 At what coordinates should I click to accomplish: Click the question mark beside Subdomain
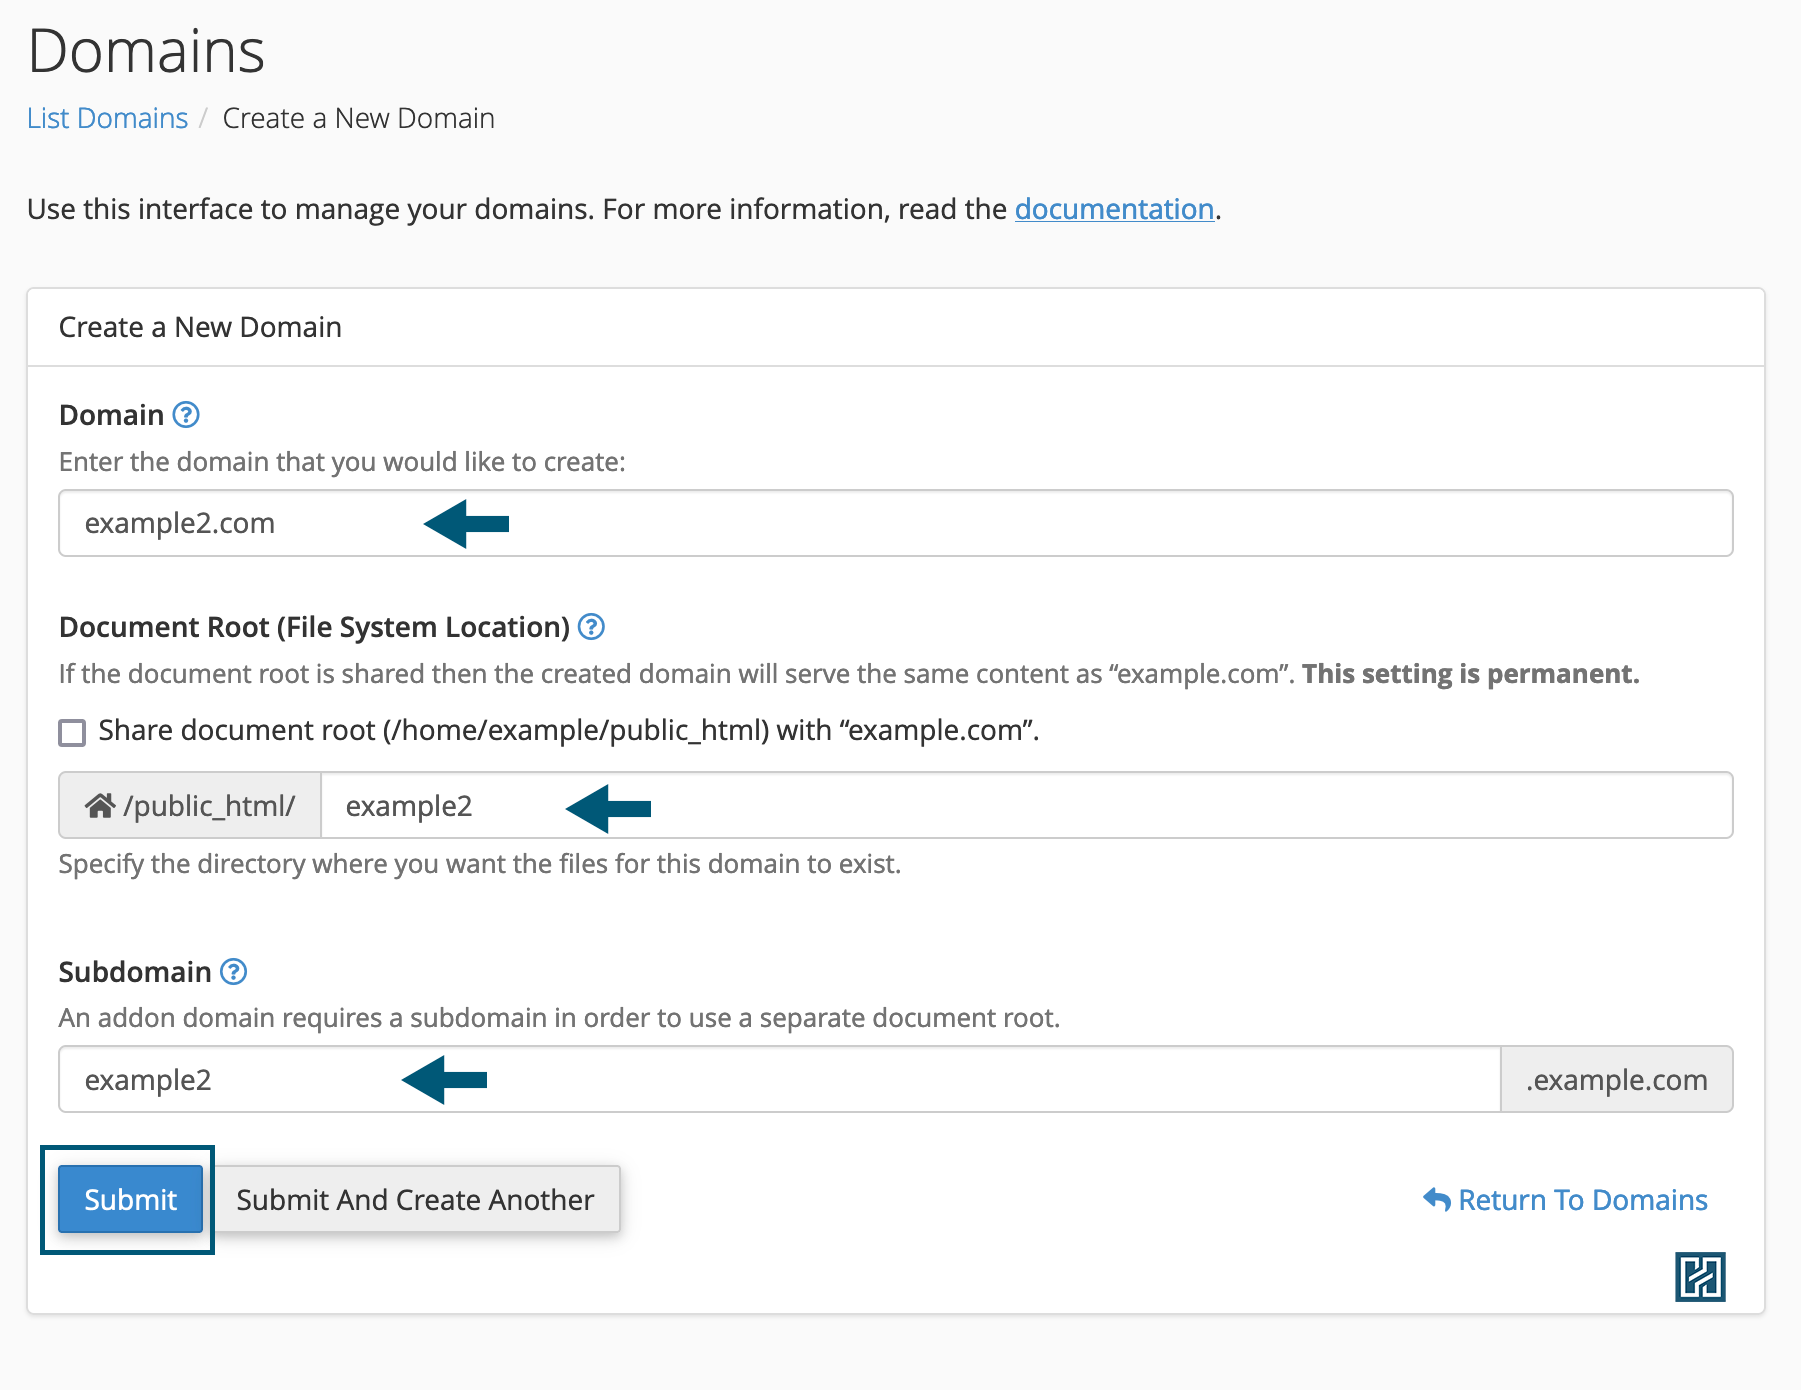point(233,972)
